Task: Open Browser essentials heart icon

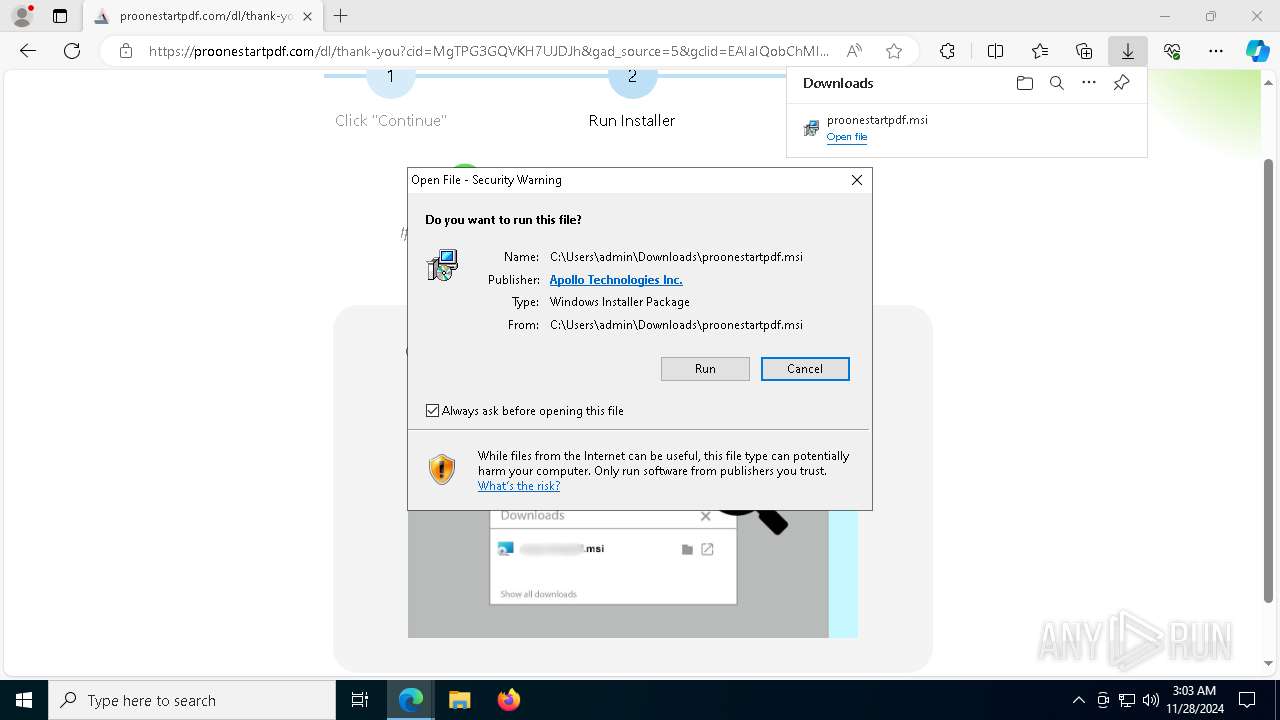Action: pos(1172,51)
